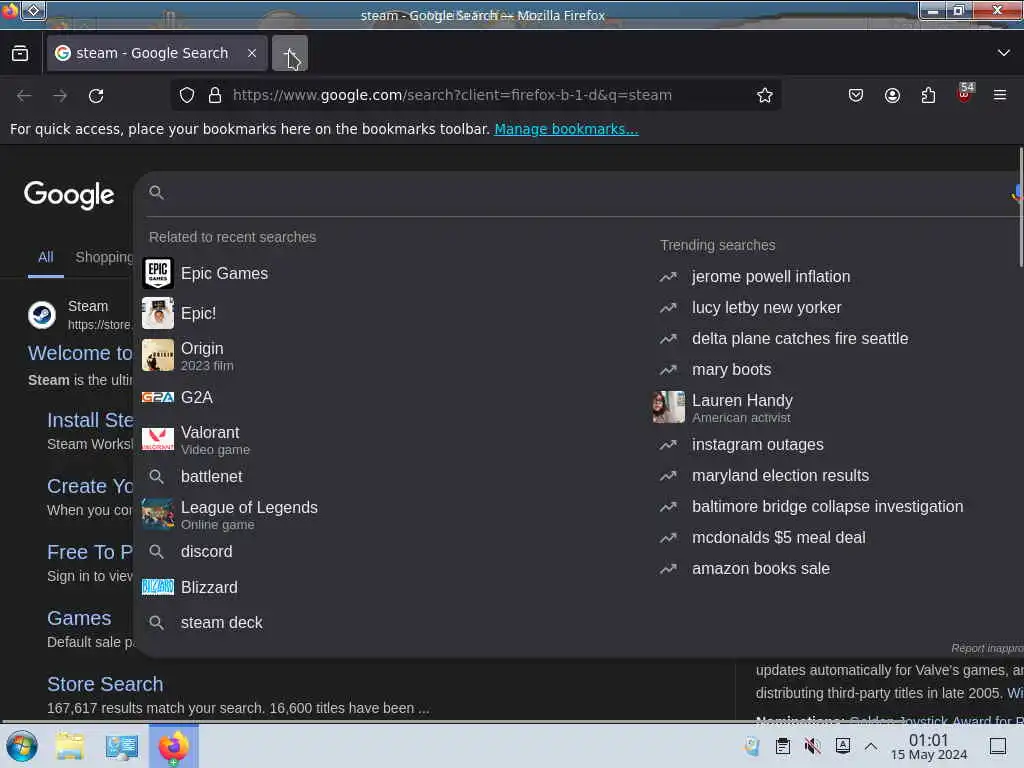Screen dimensions: 1024x768
Task: Expand the list all tabs chevron
Action: pyautogui.click(x=1003, y=53)
